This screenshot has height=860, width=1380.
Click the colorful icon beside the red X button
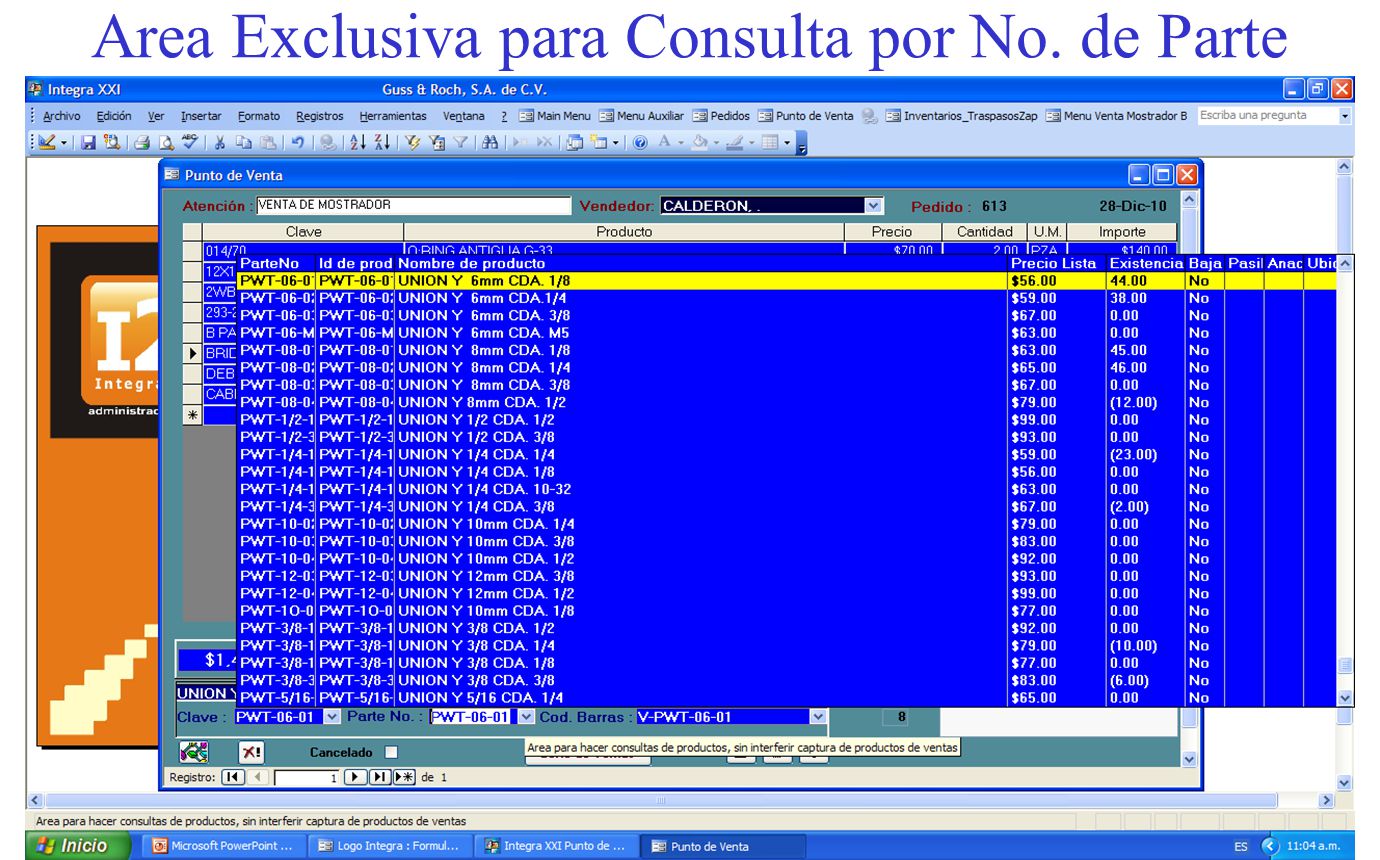192,752
